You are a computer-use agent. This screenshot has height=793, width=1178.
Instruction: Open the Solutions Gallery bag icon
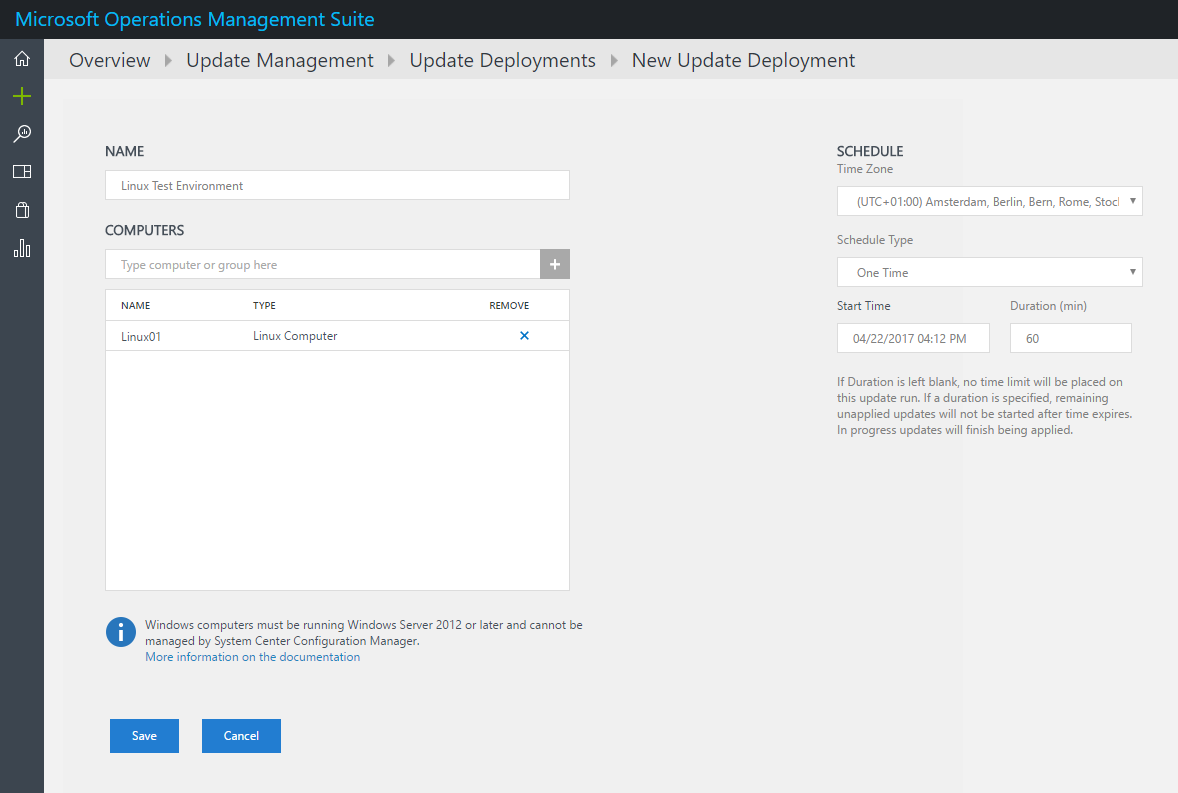click(22, 210)
